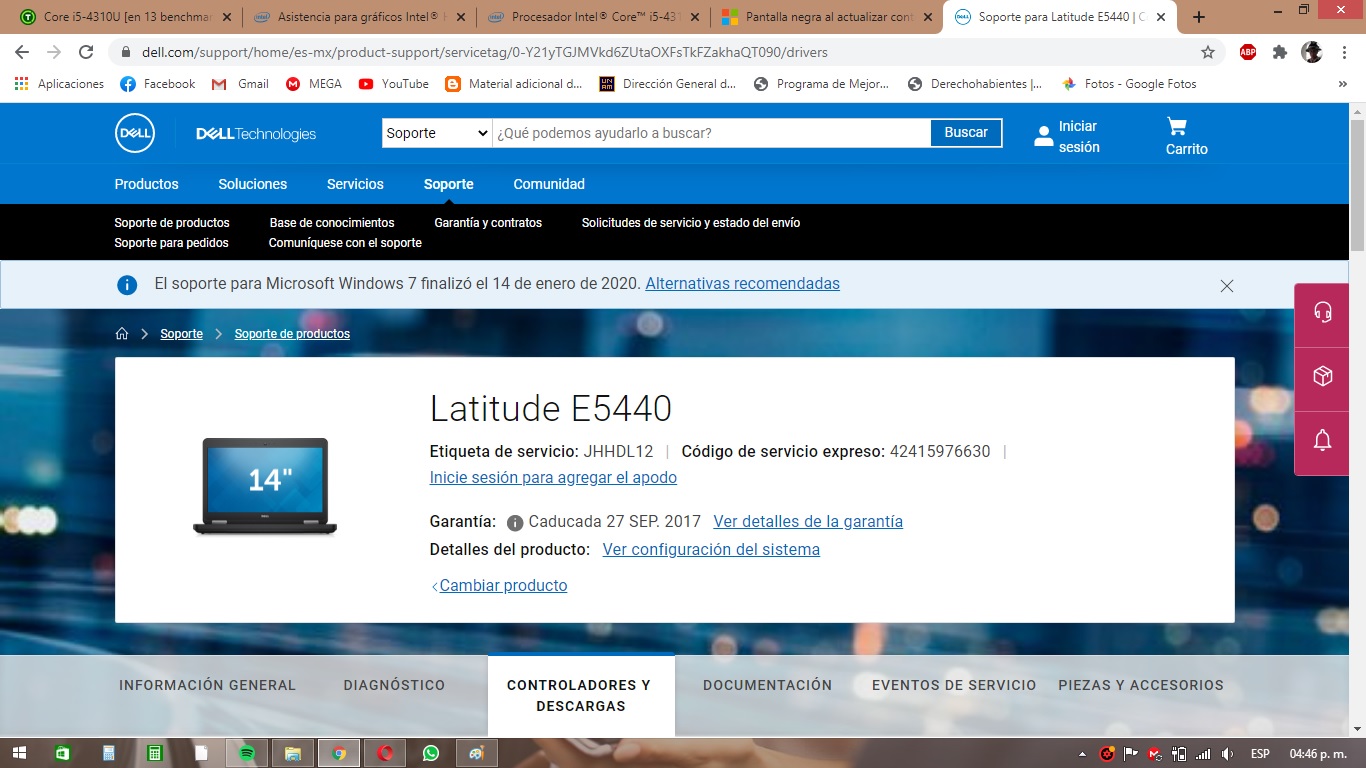Click Soporte breadcrumb link
Viewport: 1366px width, 768px height.
[182, 334]
